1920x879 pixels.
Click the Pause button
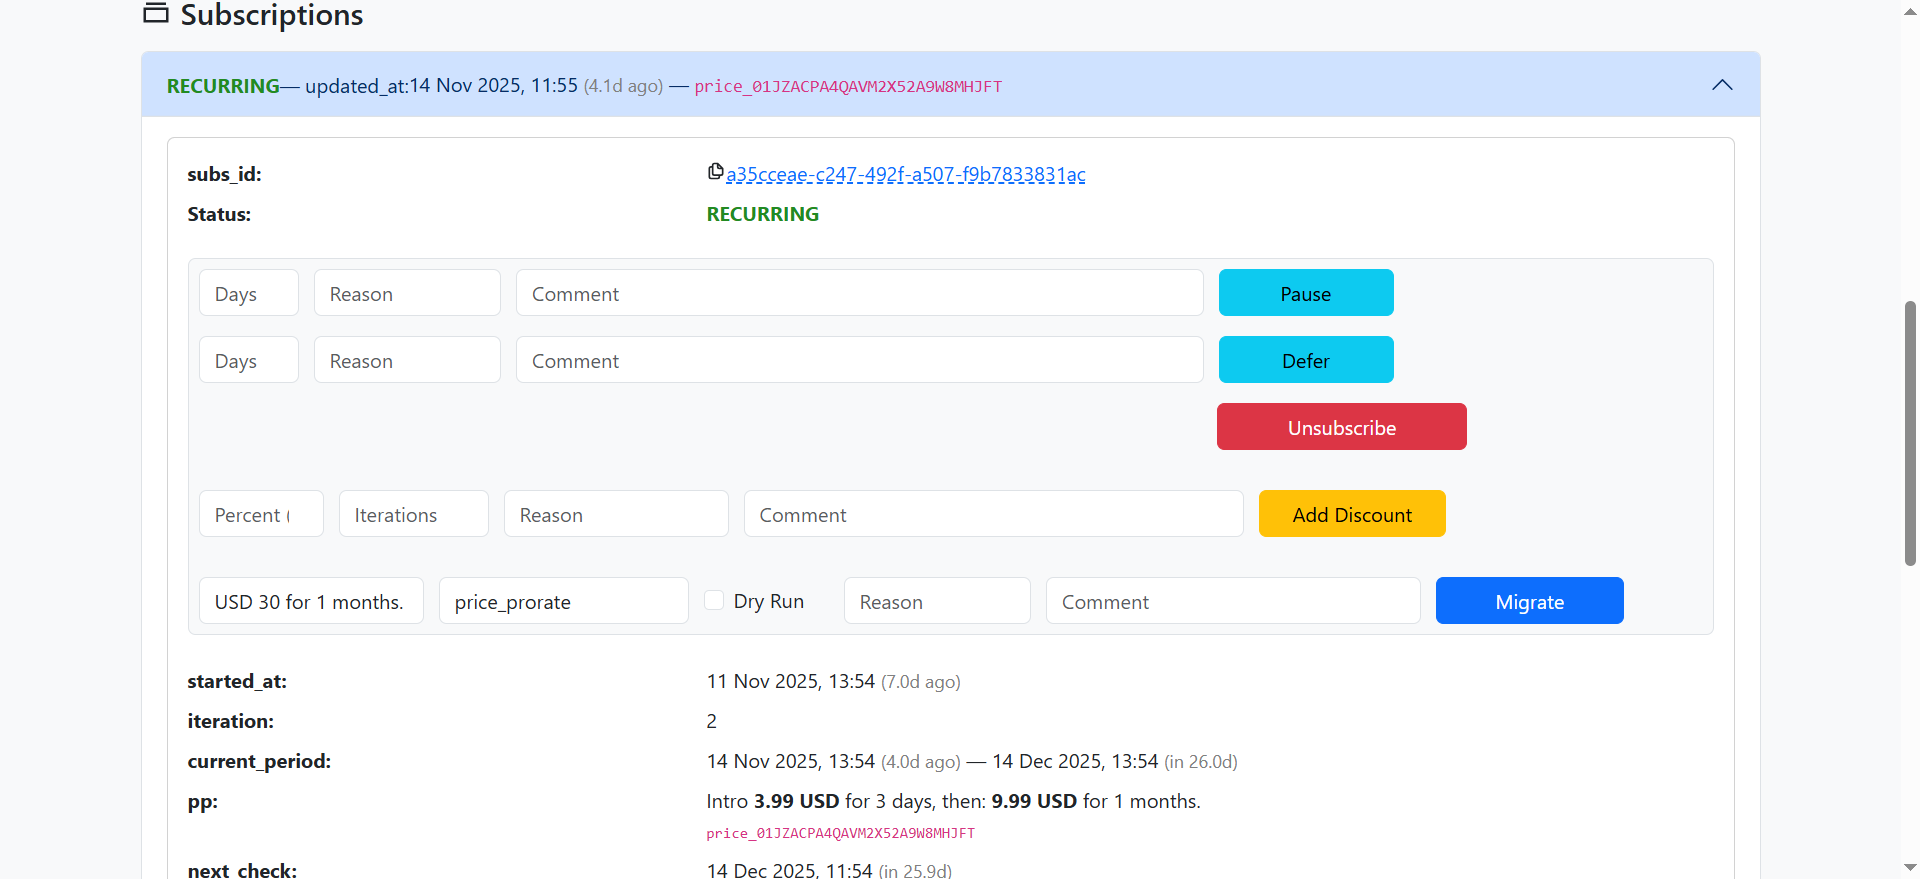click(x=1306, y=293)
